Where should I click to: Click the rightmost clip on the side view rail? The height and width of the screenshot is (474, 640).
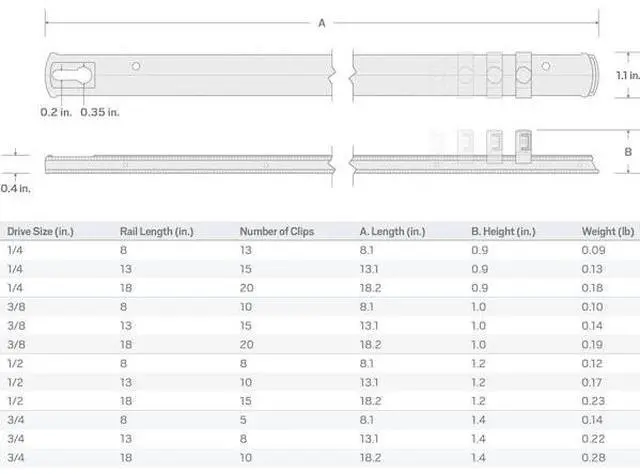click(522, 144)
